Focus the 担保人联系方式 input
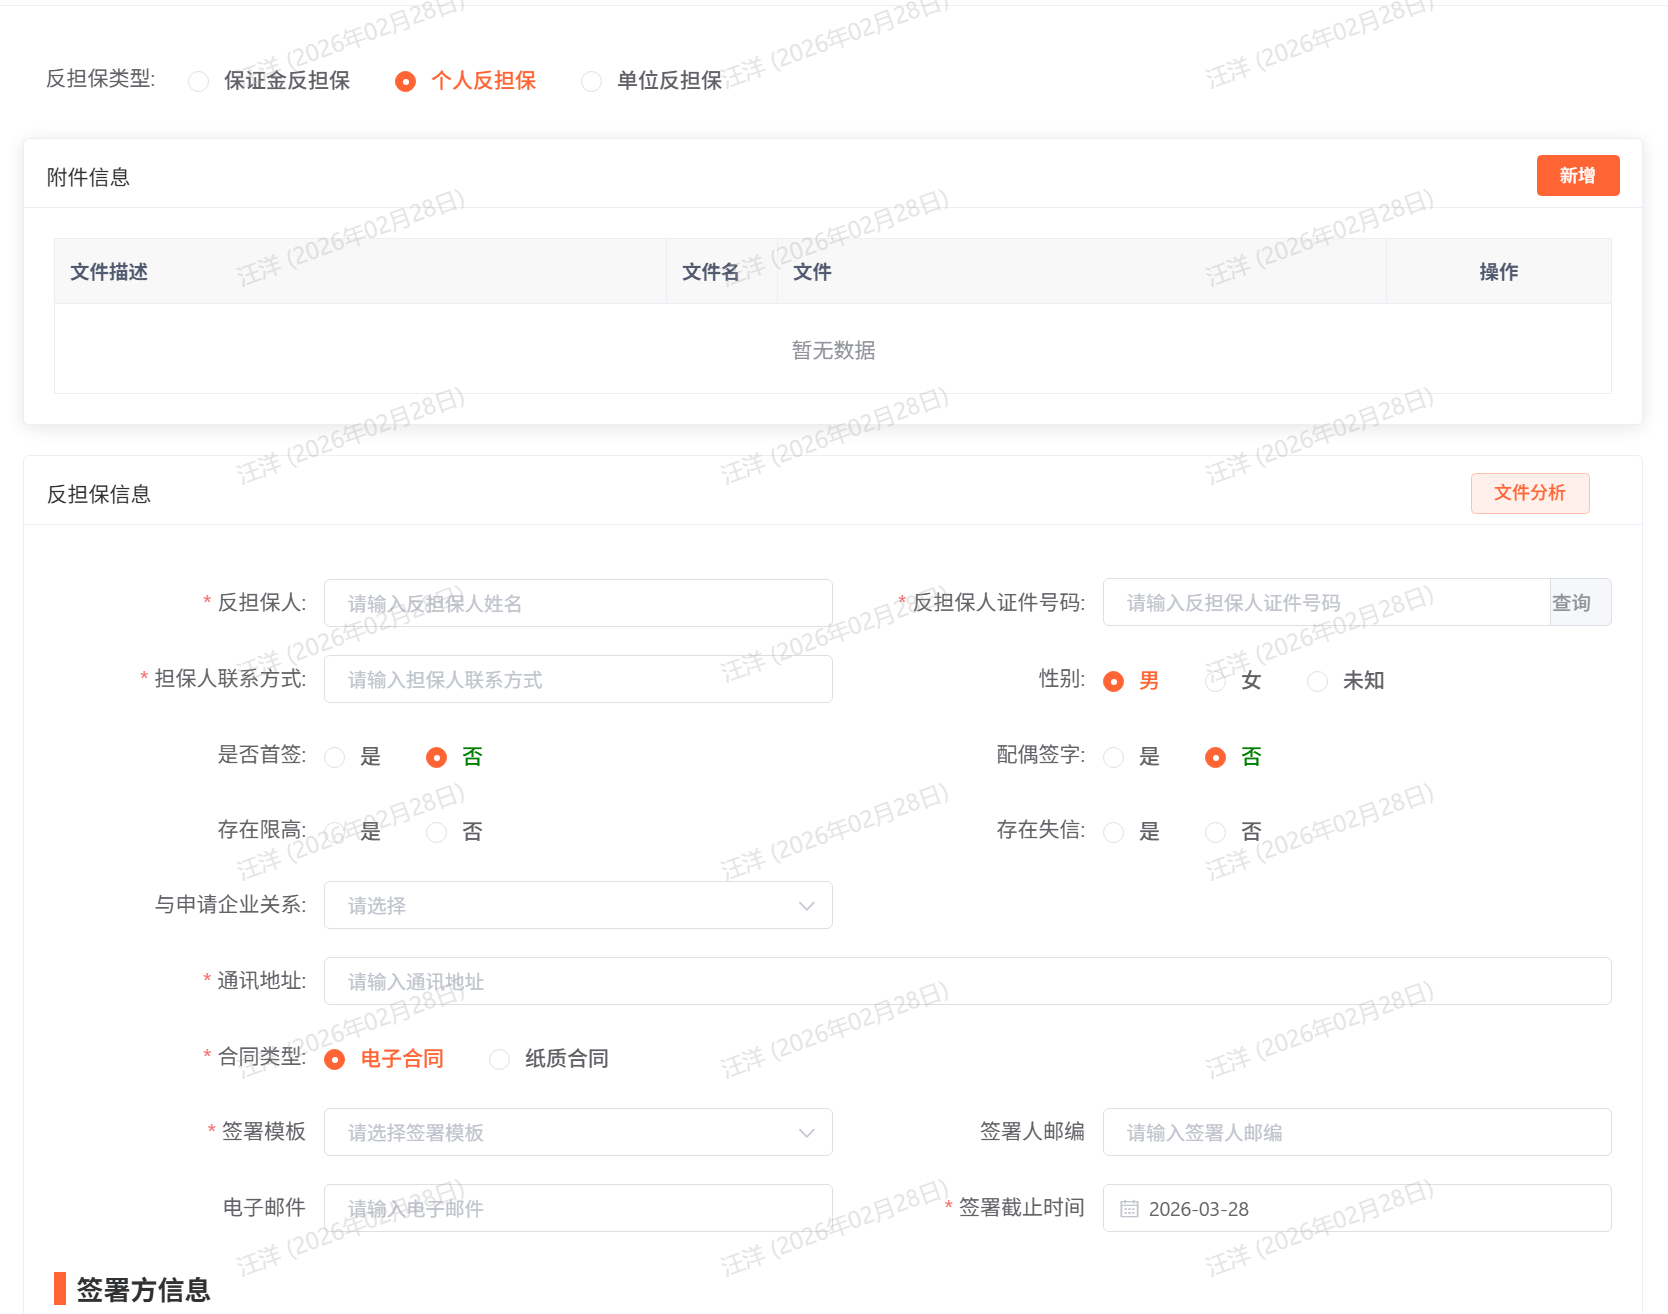This screenshot has width=1668, height=1314. (578, 679)
